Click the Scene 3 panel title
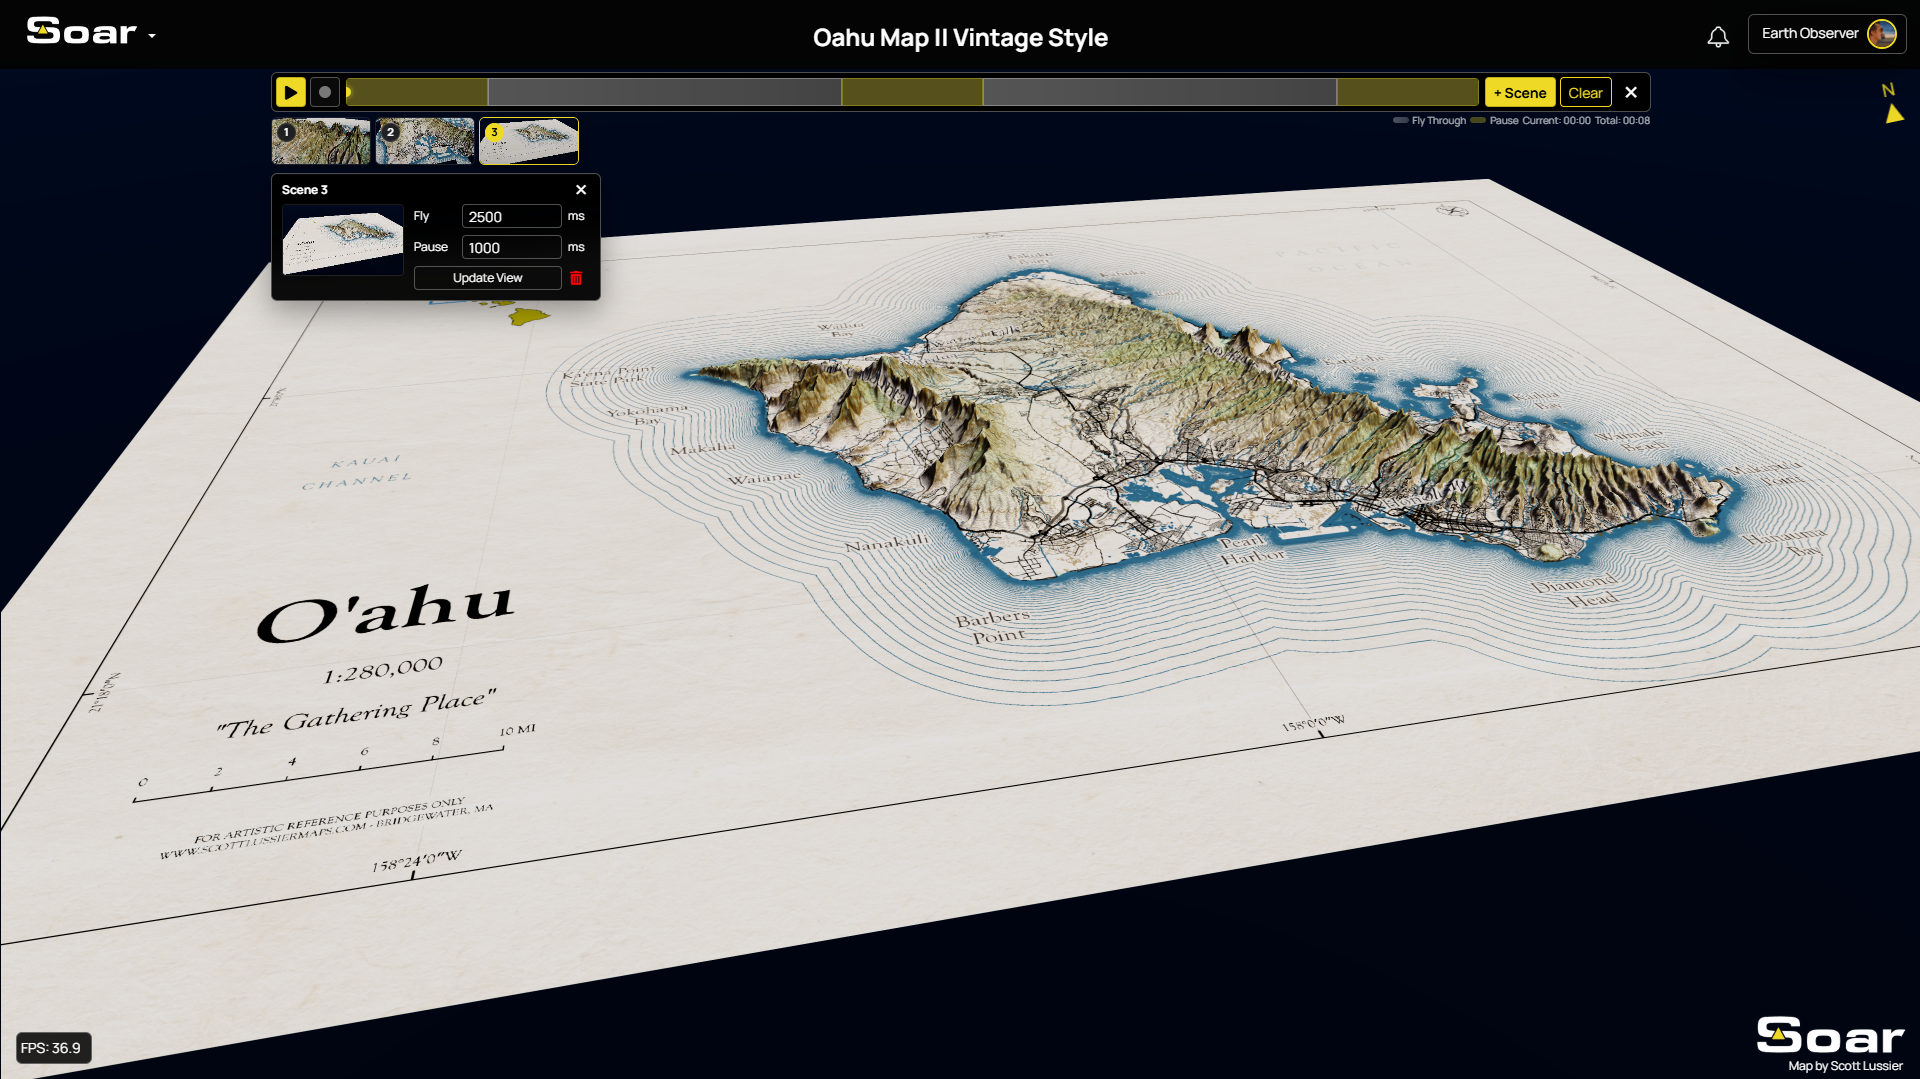The width and height of the screenshot is (1920, 1079). (304, 190)
